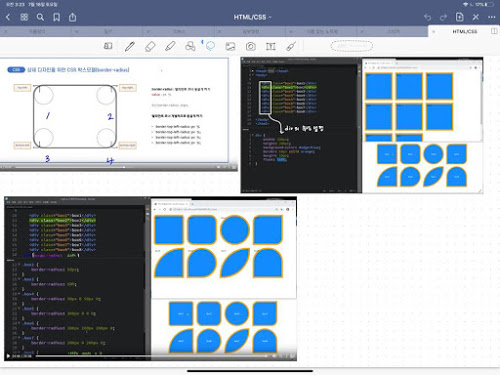Select the Highlighter tool
The width and height of the screenshot is (500, 375).
click(x=170, y=46)
